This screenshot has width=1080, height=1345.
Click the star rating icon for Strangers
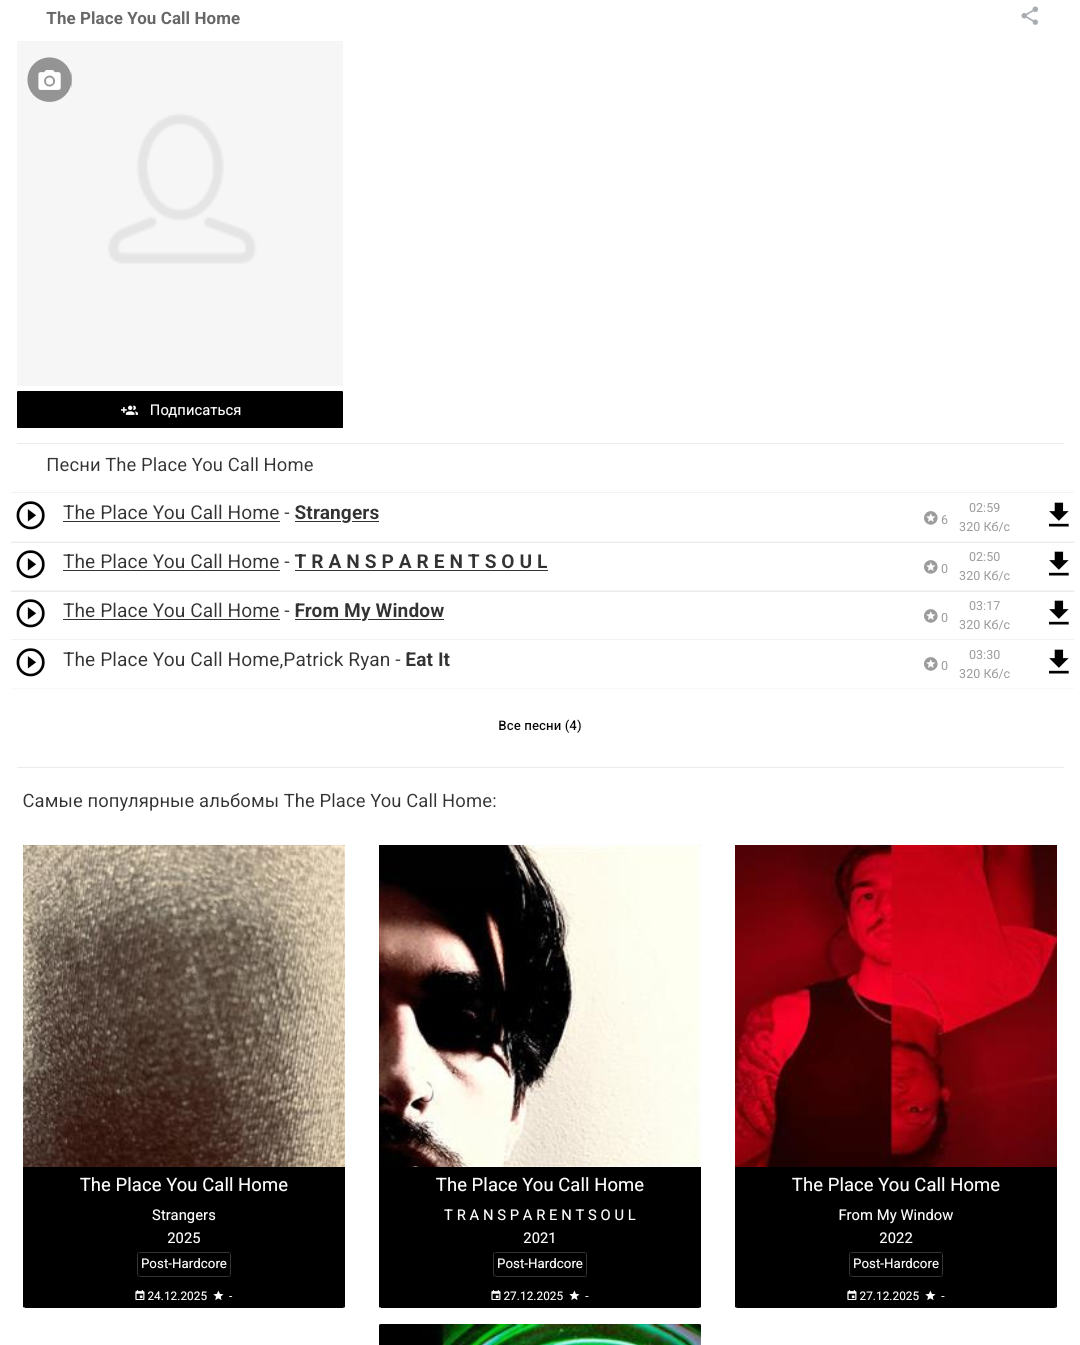930,518
